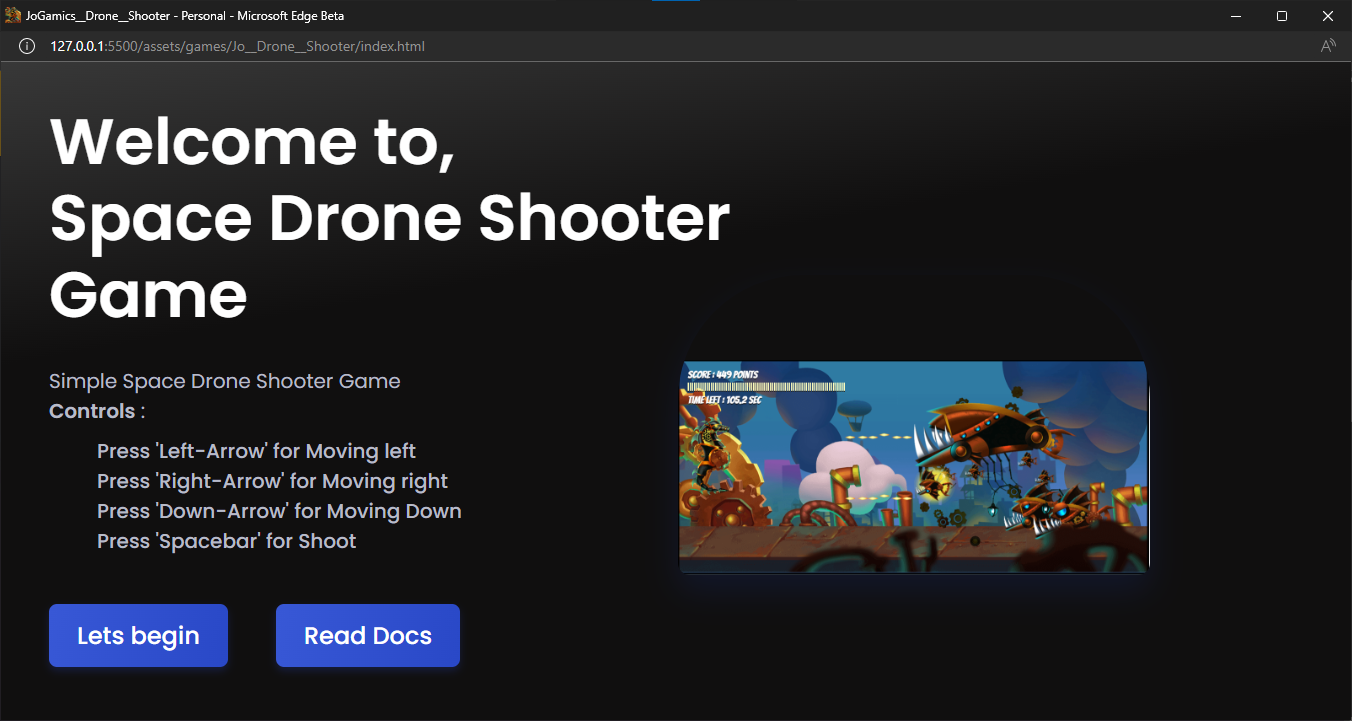1352x721 pixels.
Task: Click the "Welcome to" heading
Action: [253, 142]
